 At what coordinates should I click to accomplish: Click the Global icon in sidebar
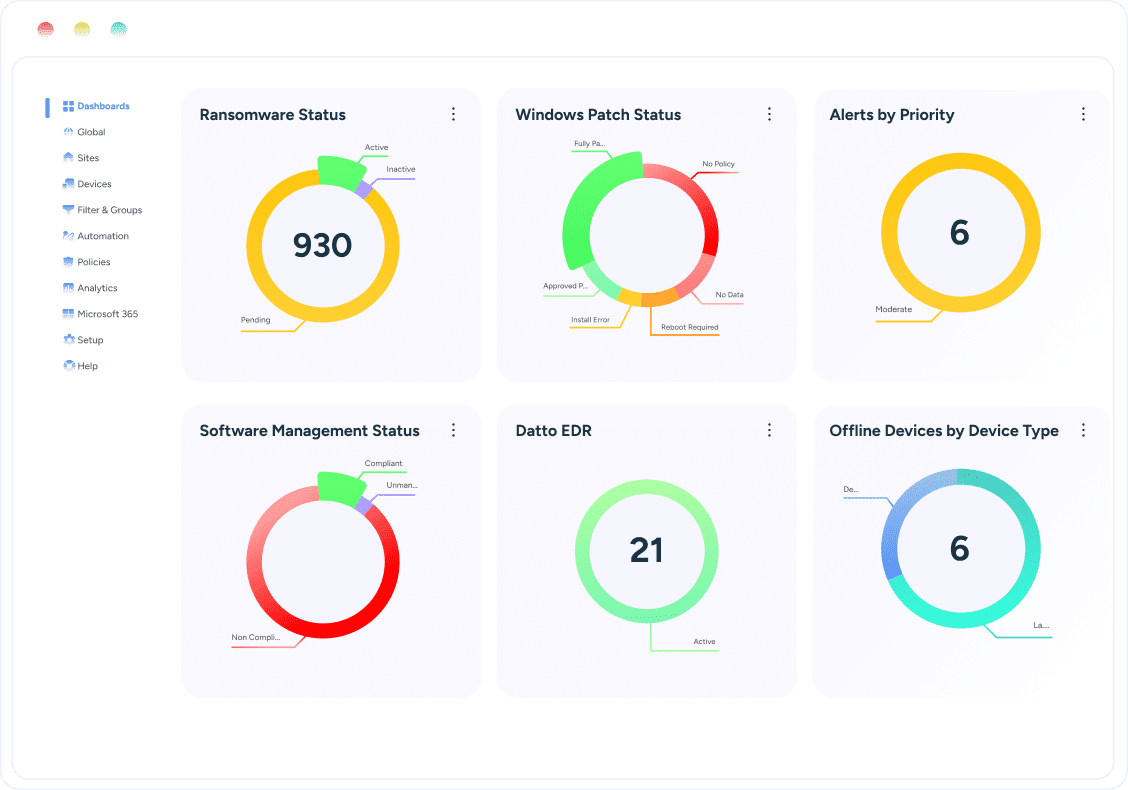68,132
